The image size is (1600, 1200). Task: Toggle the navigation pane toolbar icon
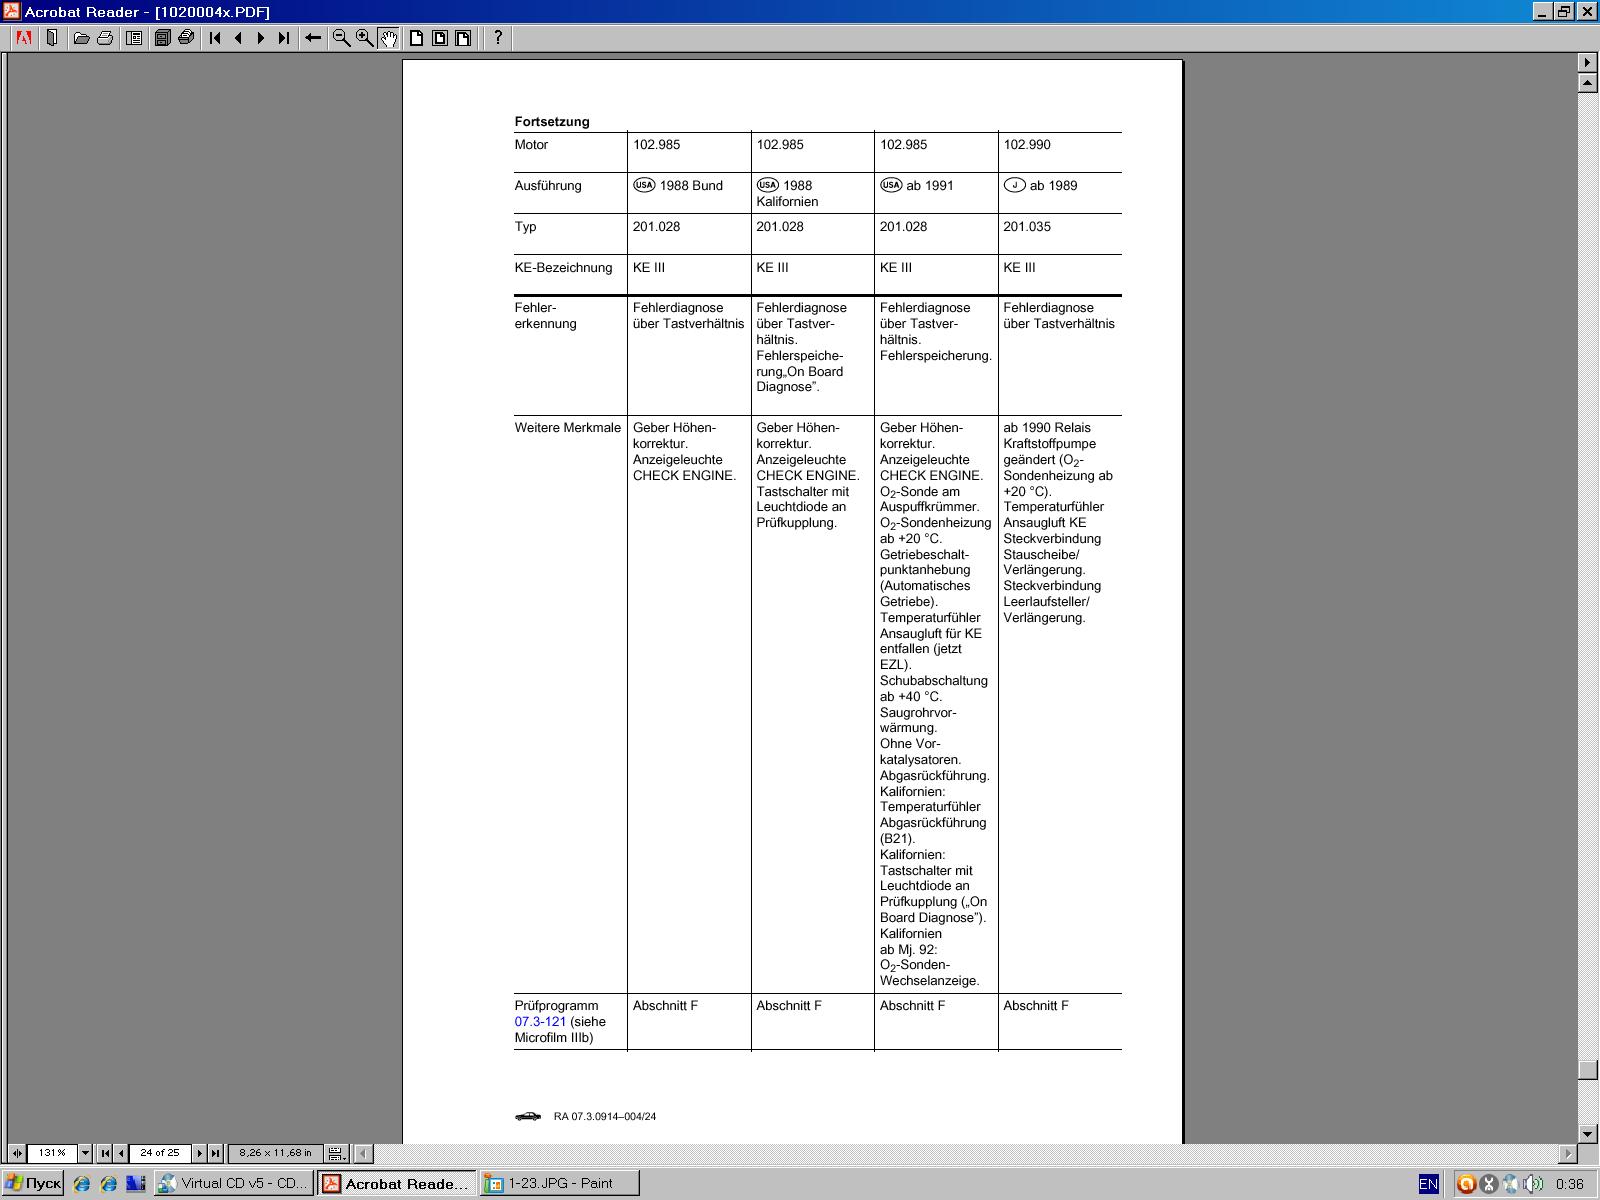(52, 38)
